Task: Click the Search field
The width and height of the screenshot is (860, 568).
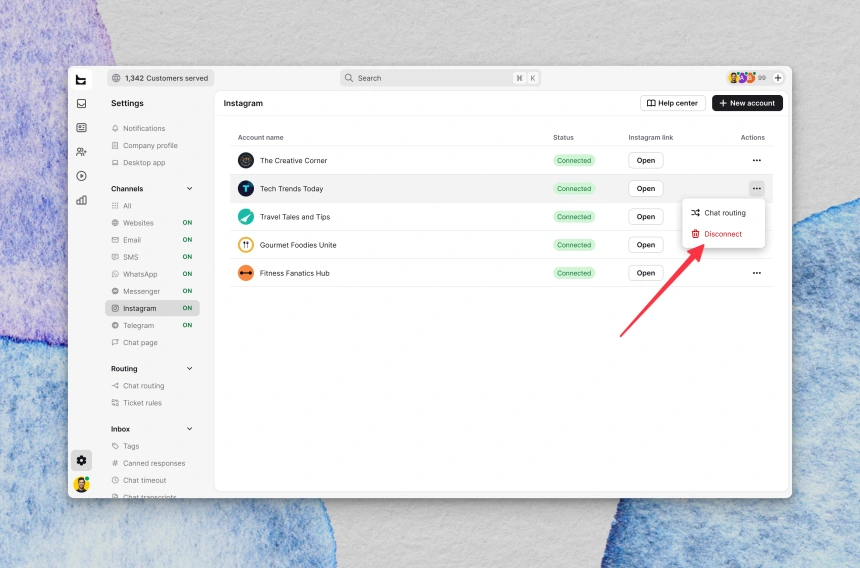Action: (x=440, y=78)
